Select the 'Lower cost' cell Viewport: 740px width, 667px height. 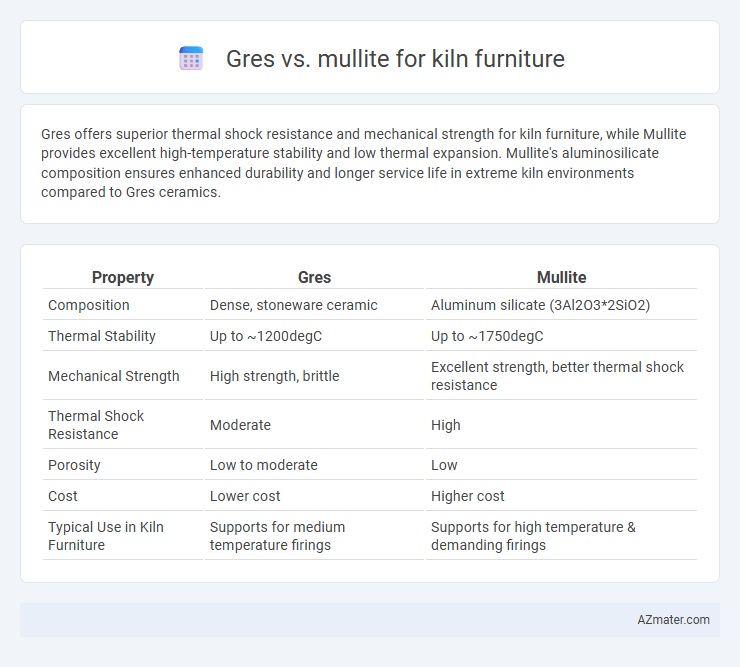245,496
